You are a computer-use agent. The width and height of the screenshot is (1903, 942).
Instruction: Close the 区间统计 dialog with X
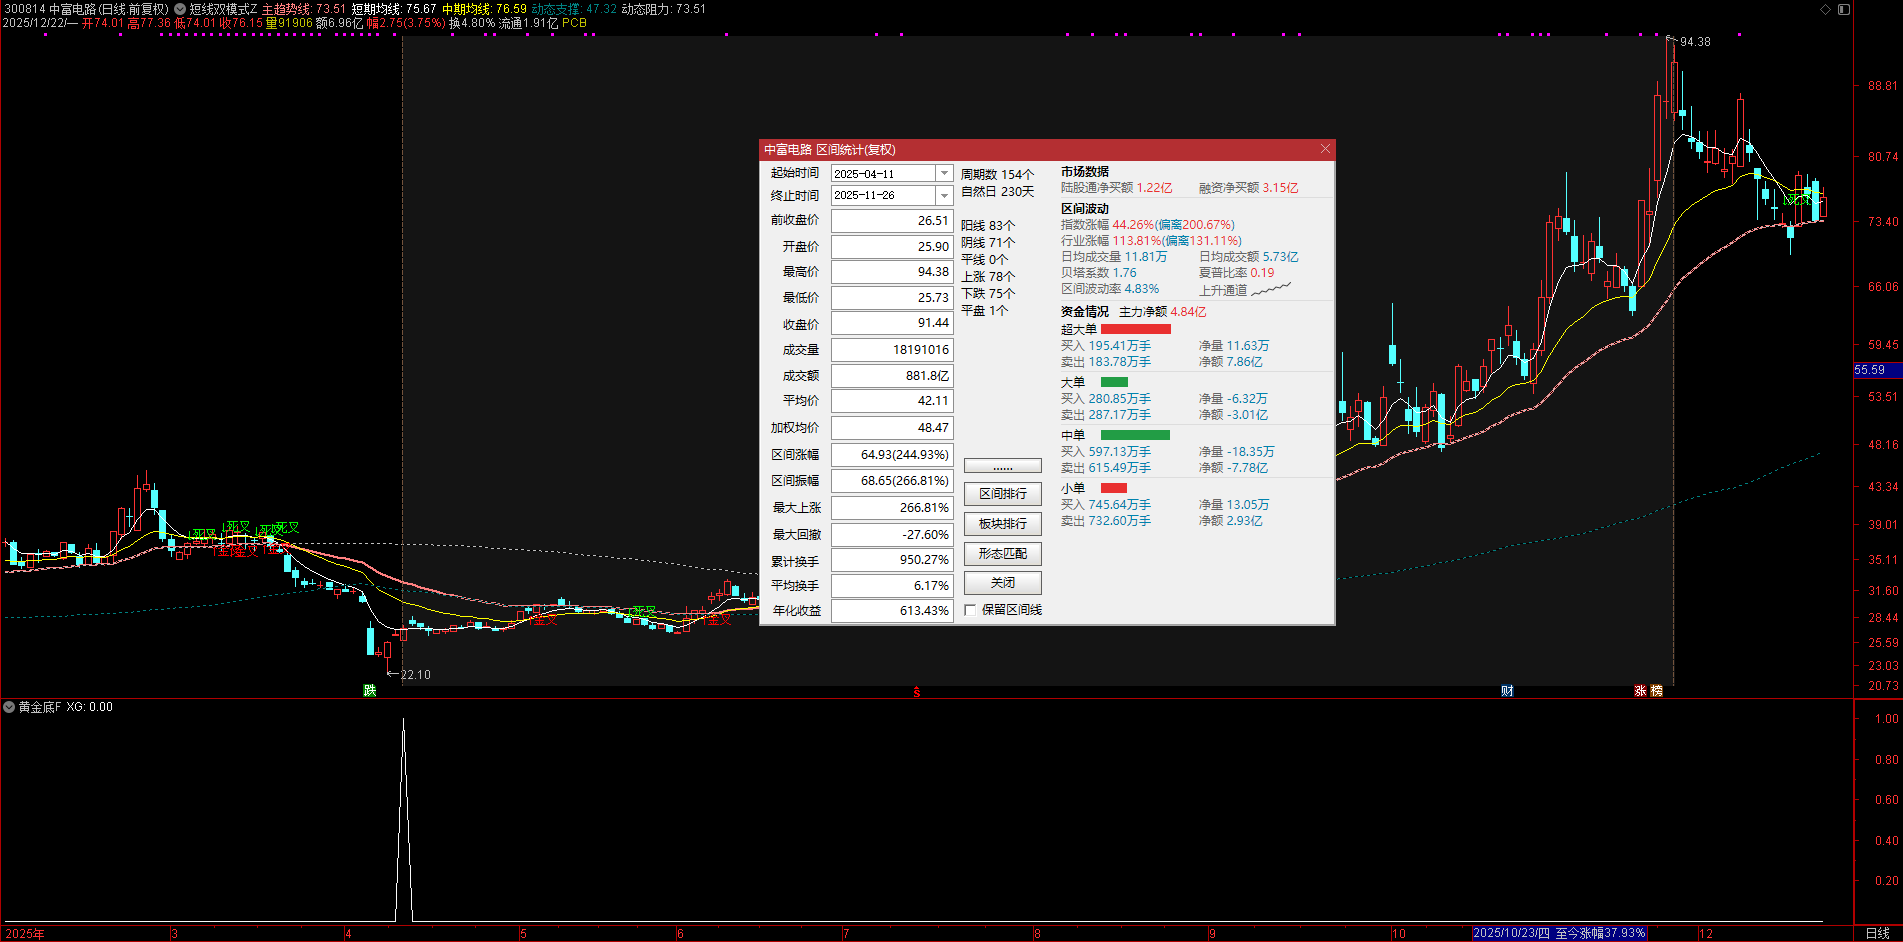(x=1325, y=149)
